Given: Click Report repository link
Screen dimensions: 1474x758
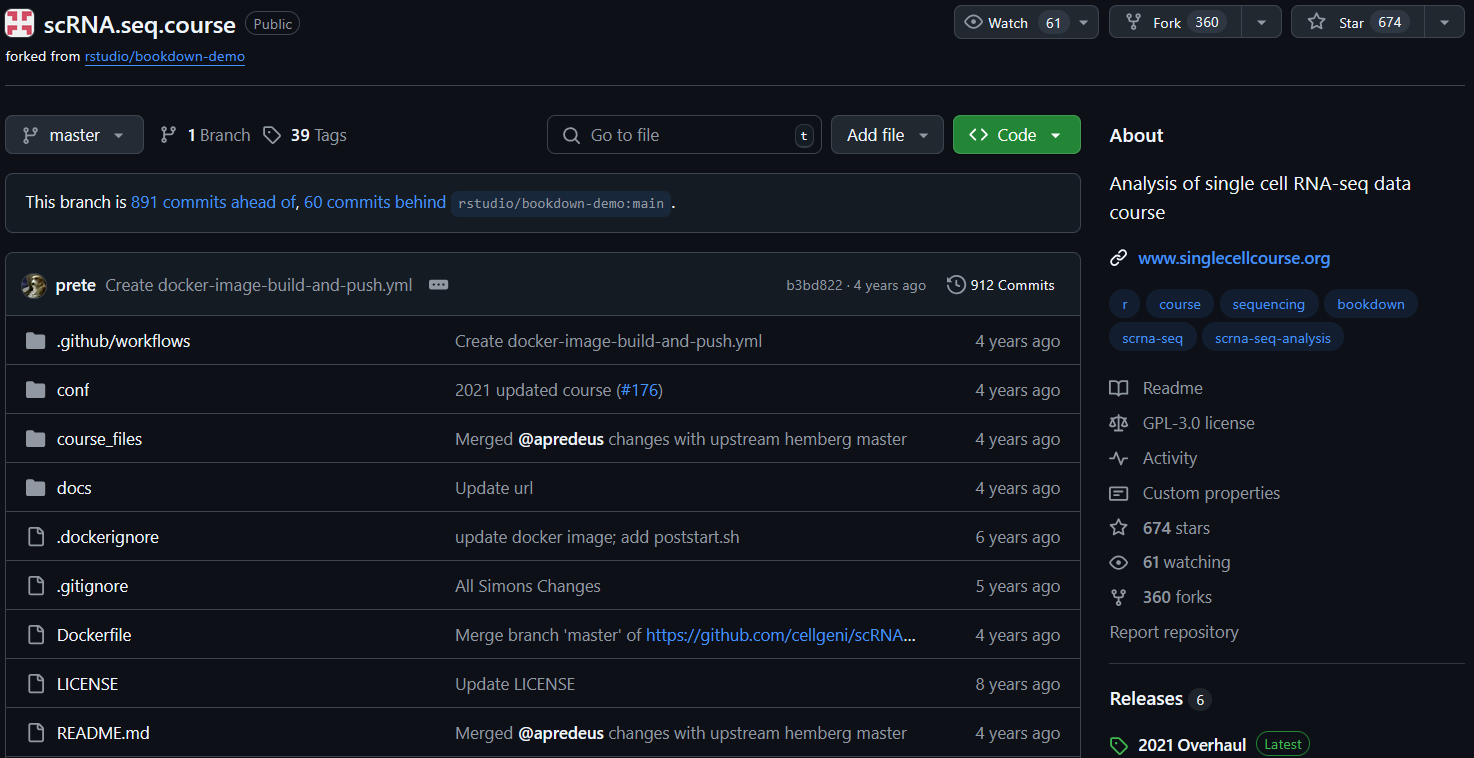Looking at the screenshot, I should coord(1174,632).
